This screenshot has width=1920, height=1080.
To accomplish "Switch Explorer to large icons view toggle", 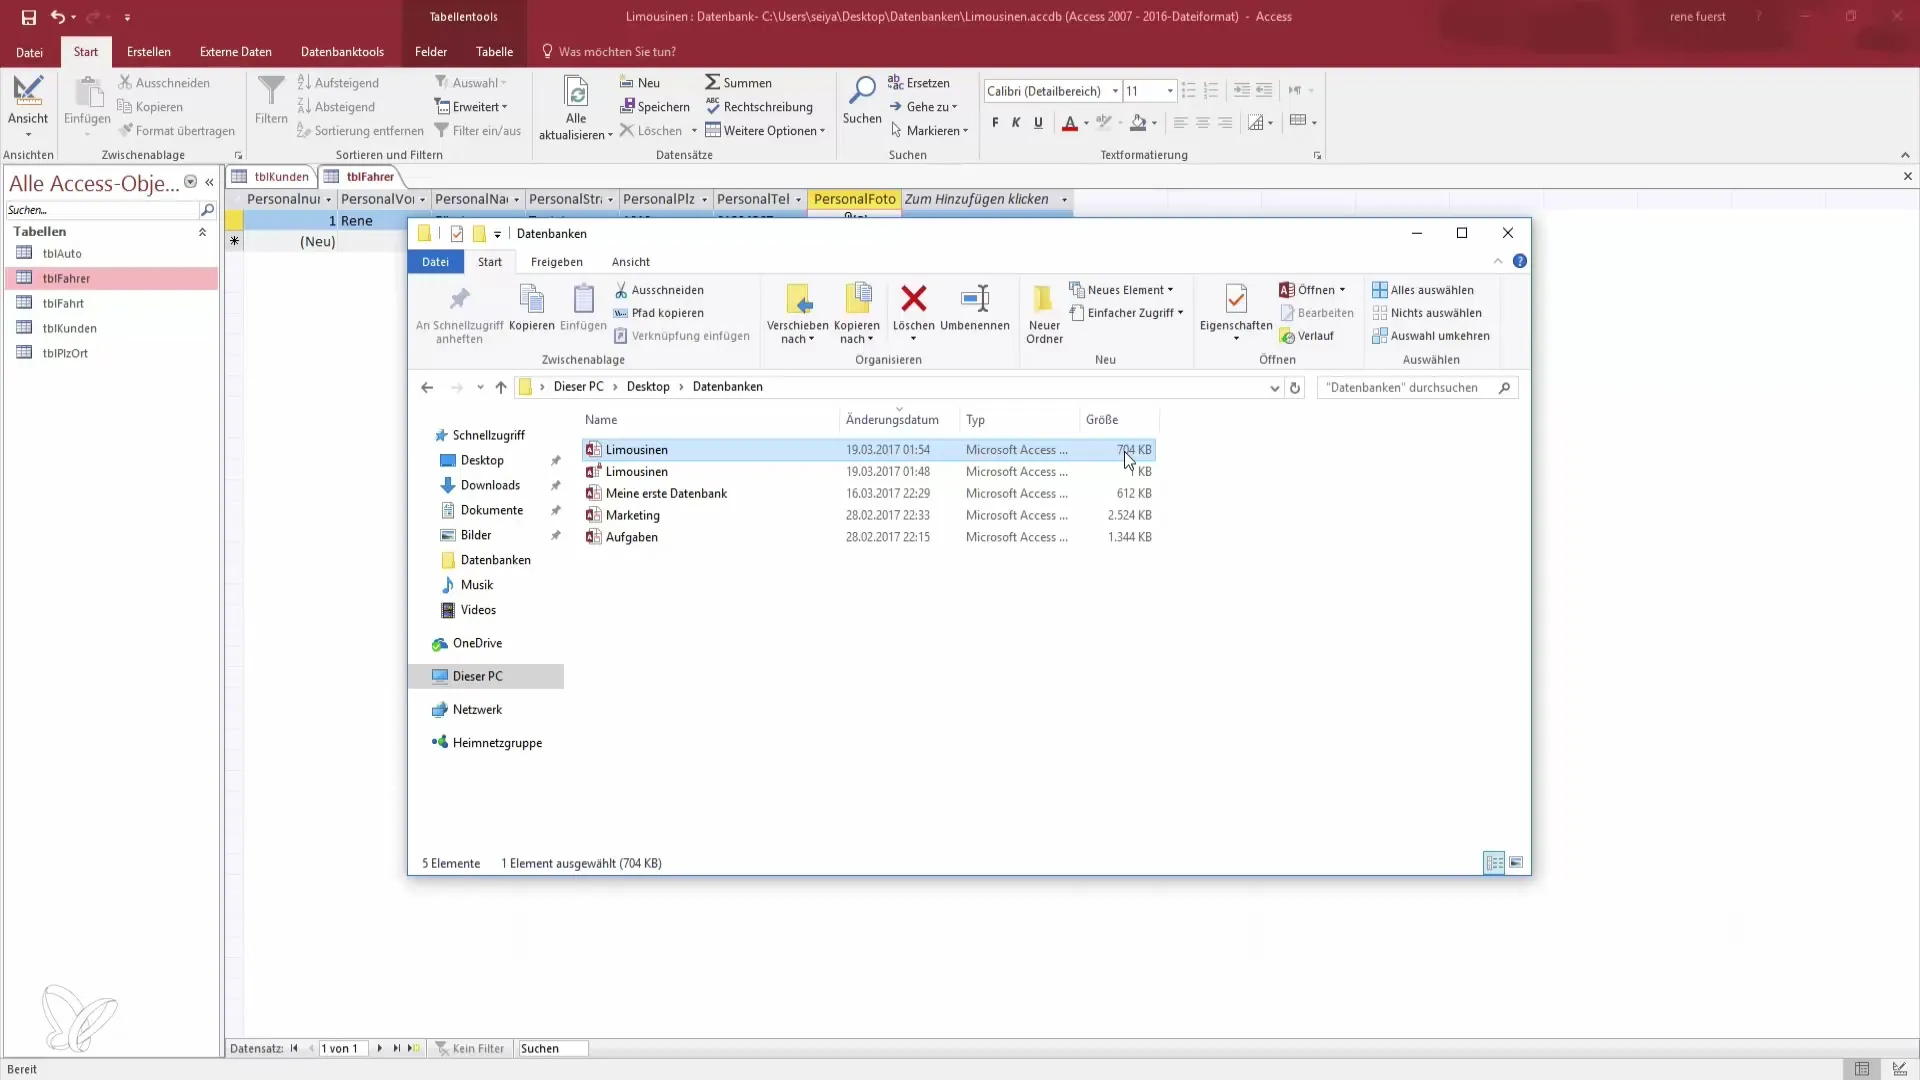I will (1516, 863).
